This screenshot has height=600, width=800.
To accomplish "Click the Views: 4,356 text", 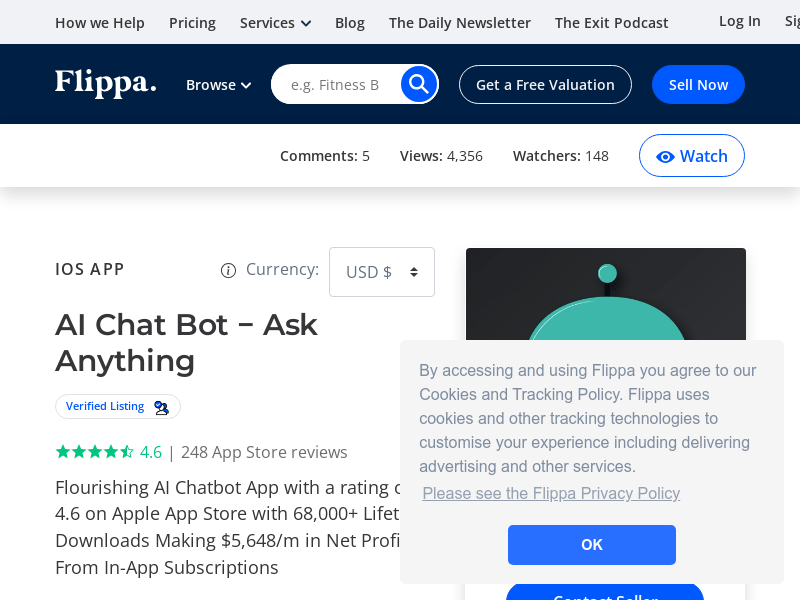I will point(441,156).
